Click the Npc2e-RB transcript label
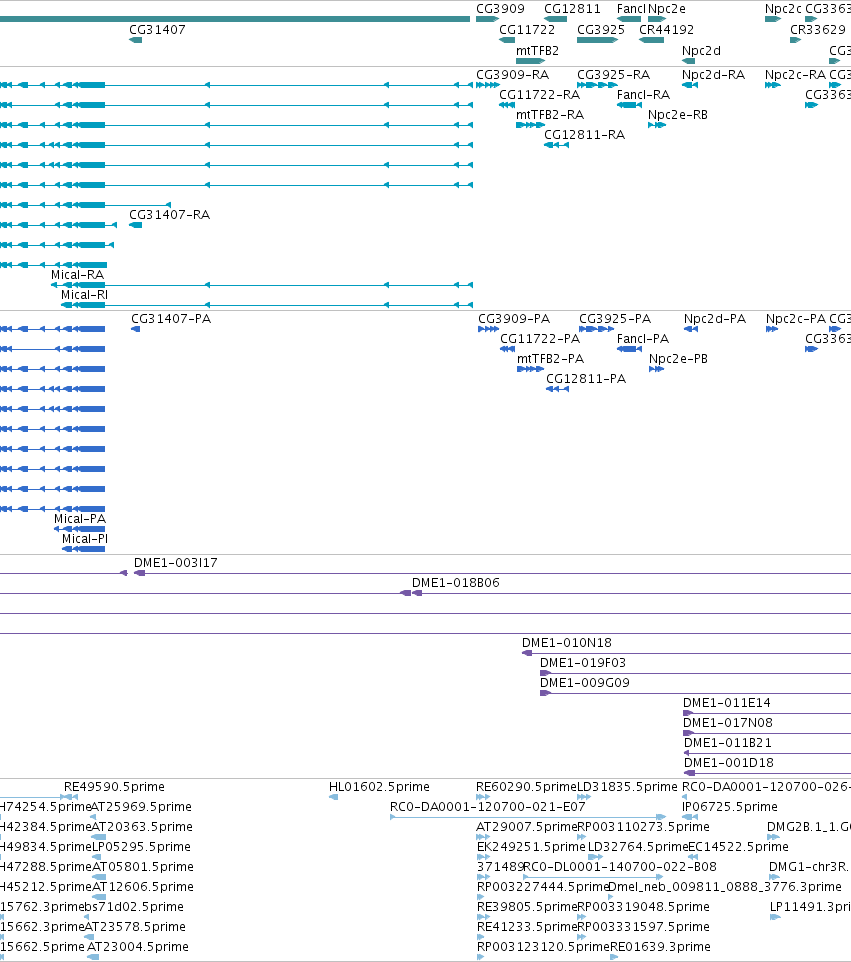 pyautogui.click(x=677, y=115)
